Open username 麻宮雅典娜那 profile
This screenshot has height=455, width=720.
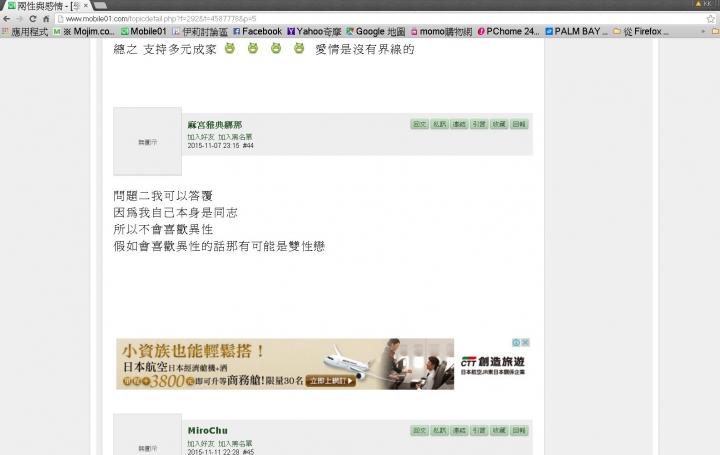(x=214, y=125)
